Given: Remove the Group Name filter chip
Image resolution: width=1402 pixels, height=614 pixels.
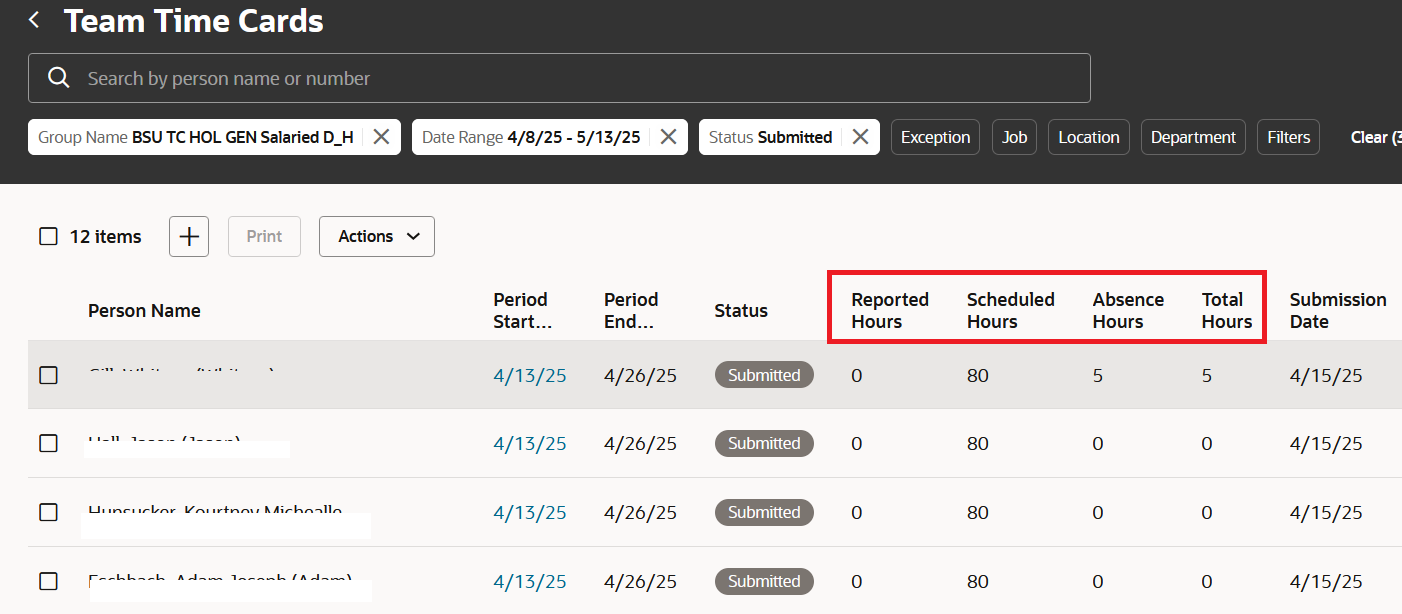Looking at the screenshot, I should click(x=381, y=137).
